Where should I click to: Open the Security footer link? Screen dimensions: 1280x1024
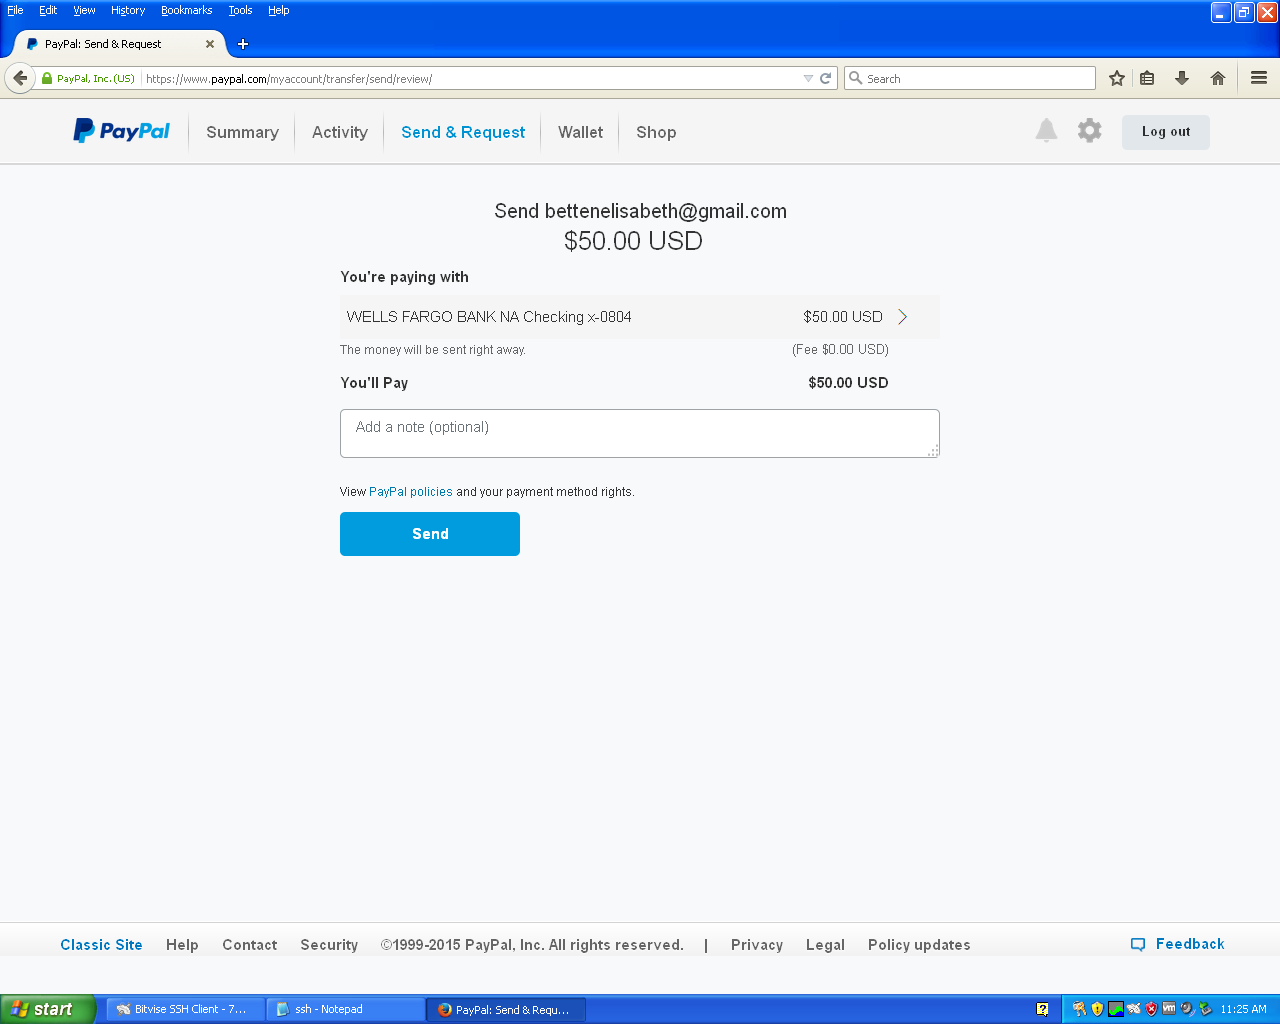tap(329, 945)
